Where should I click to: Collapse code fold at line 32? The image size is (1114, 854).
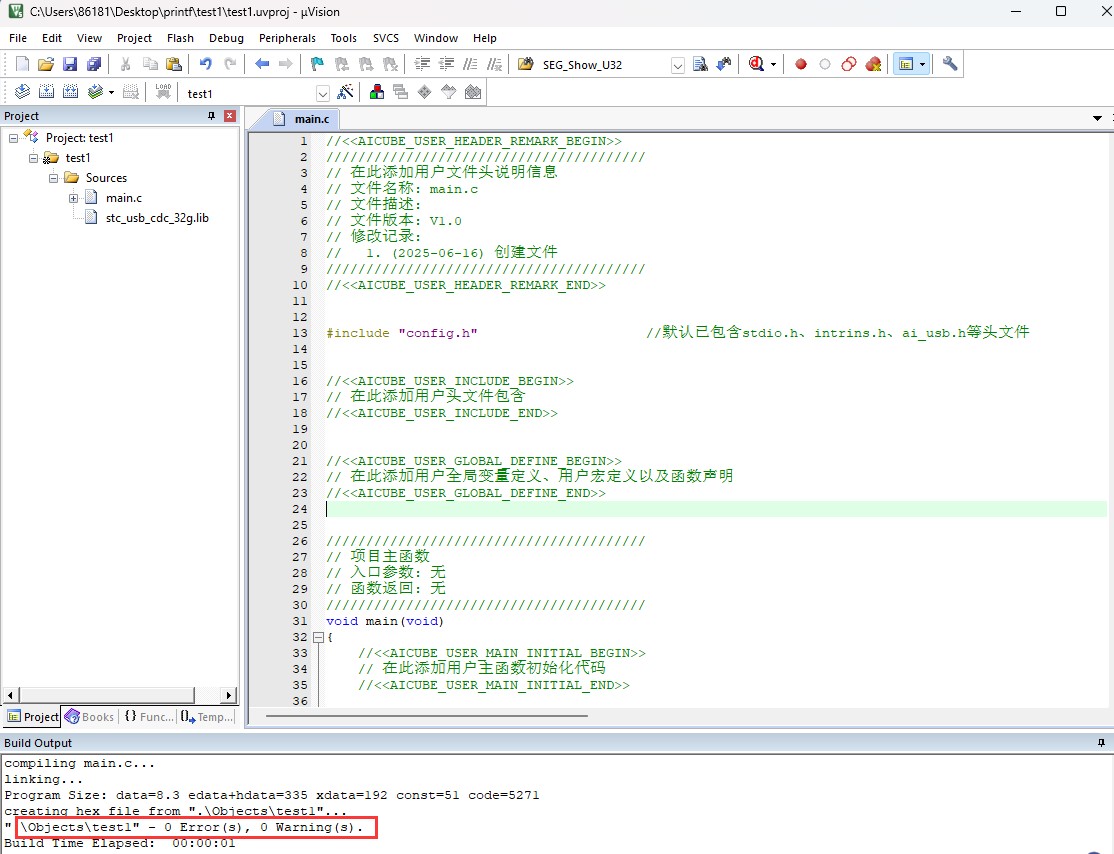[x=318, y=637]
